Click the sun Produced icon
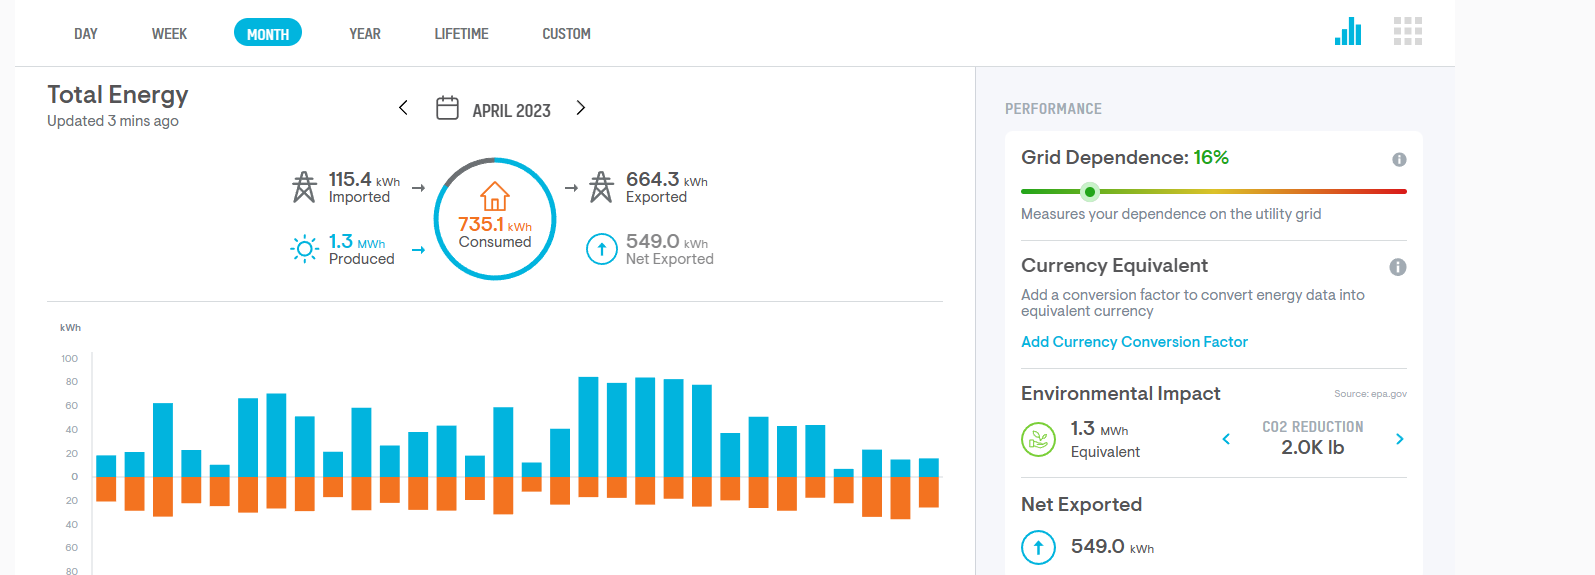The image size is (1595, 575). (304, 249)
